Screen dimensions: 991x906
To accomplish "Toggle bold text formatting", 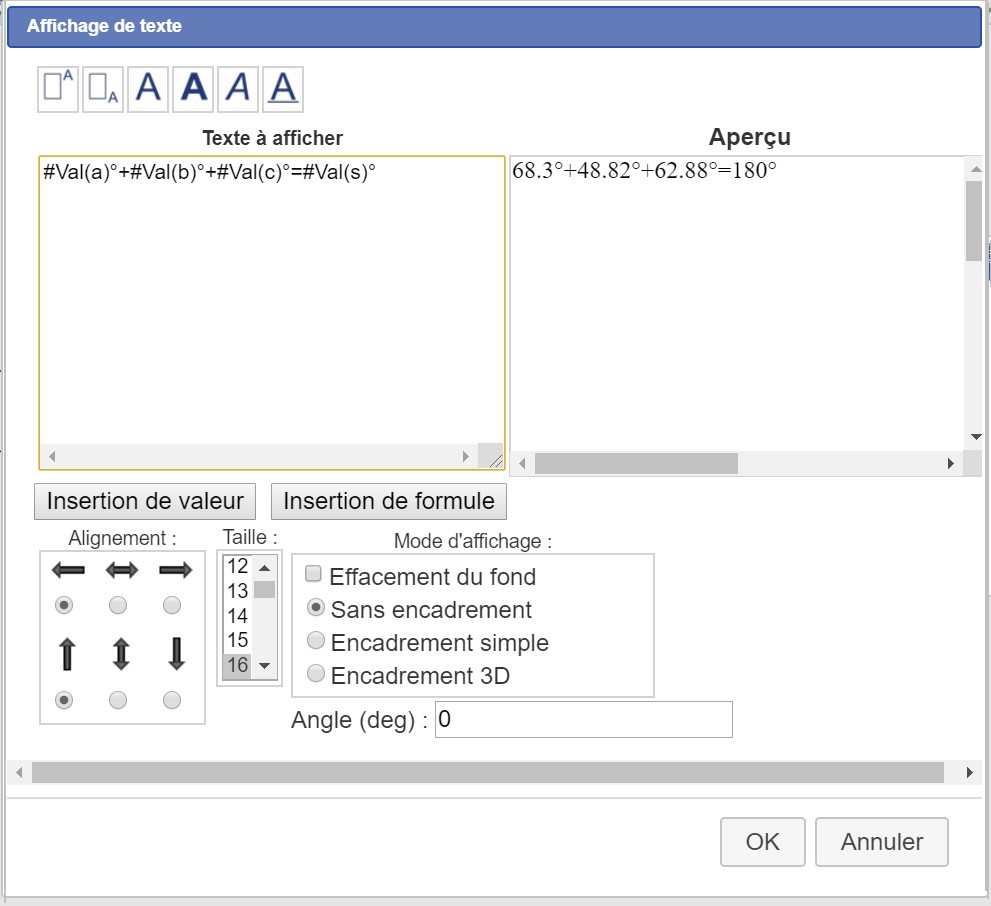I will tap(193, 88).
